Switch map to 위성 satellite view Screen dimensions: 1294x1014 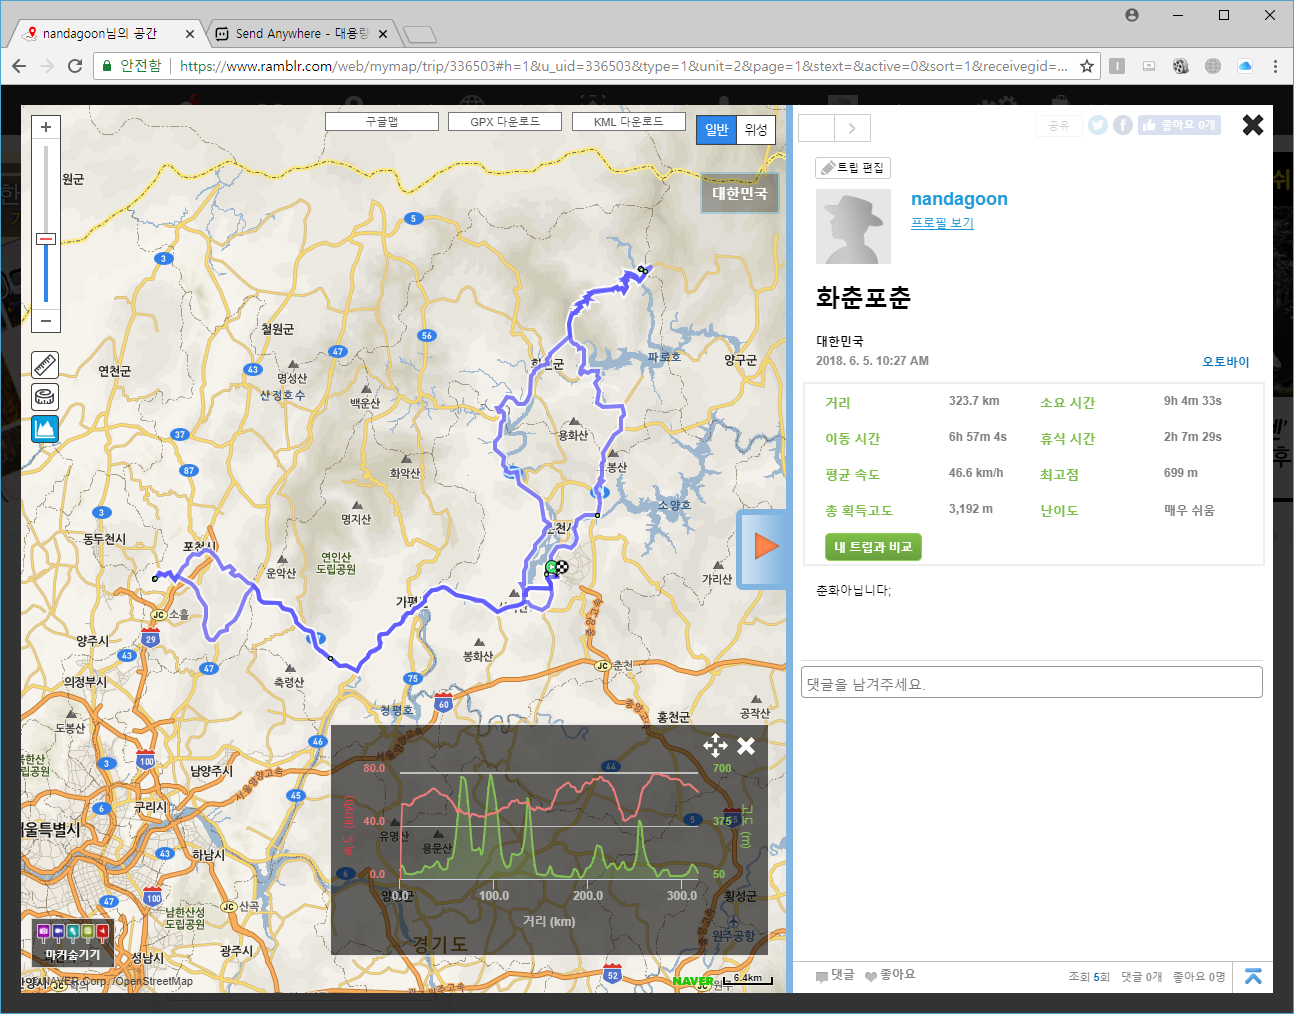(x=756, y=130)
